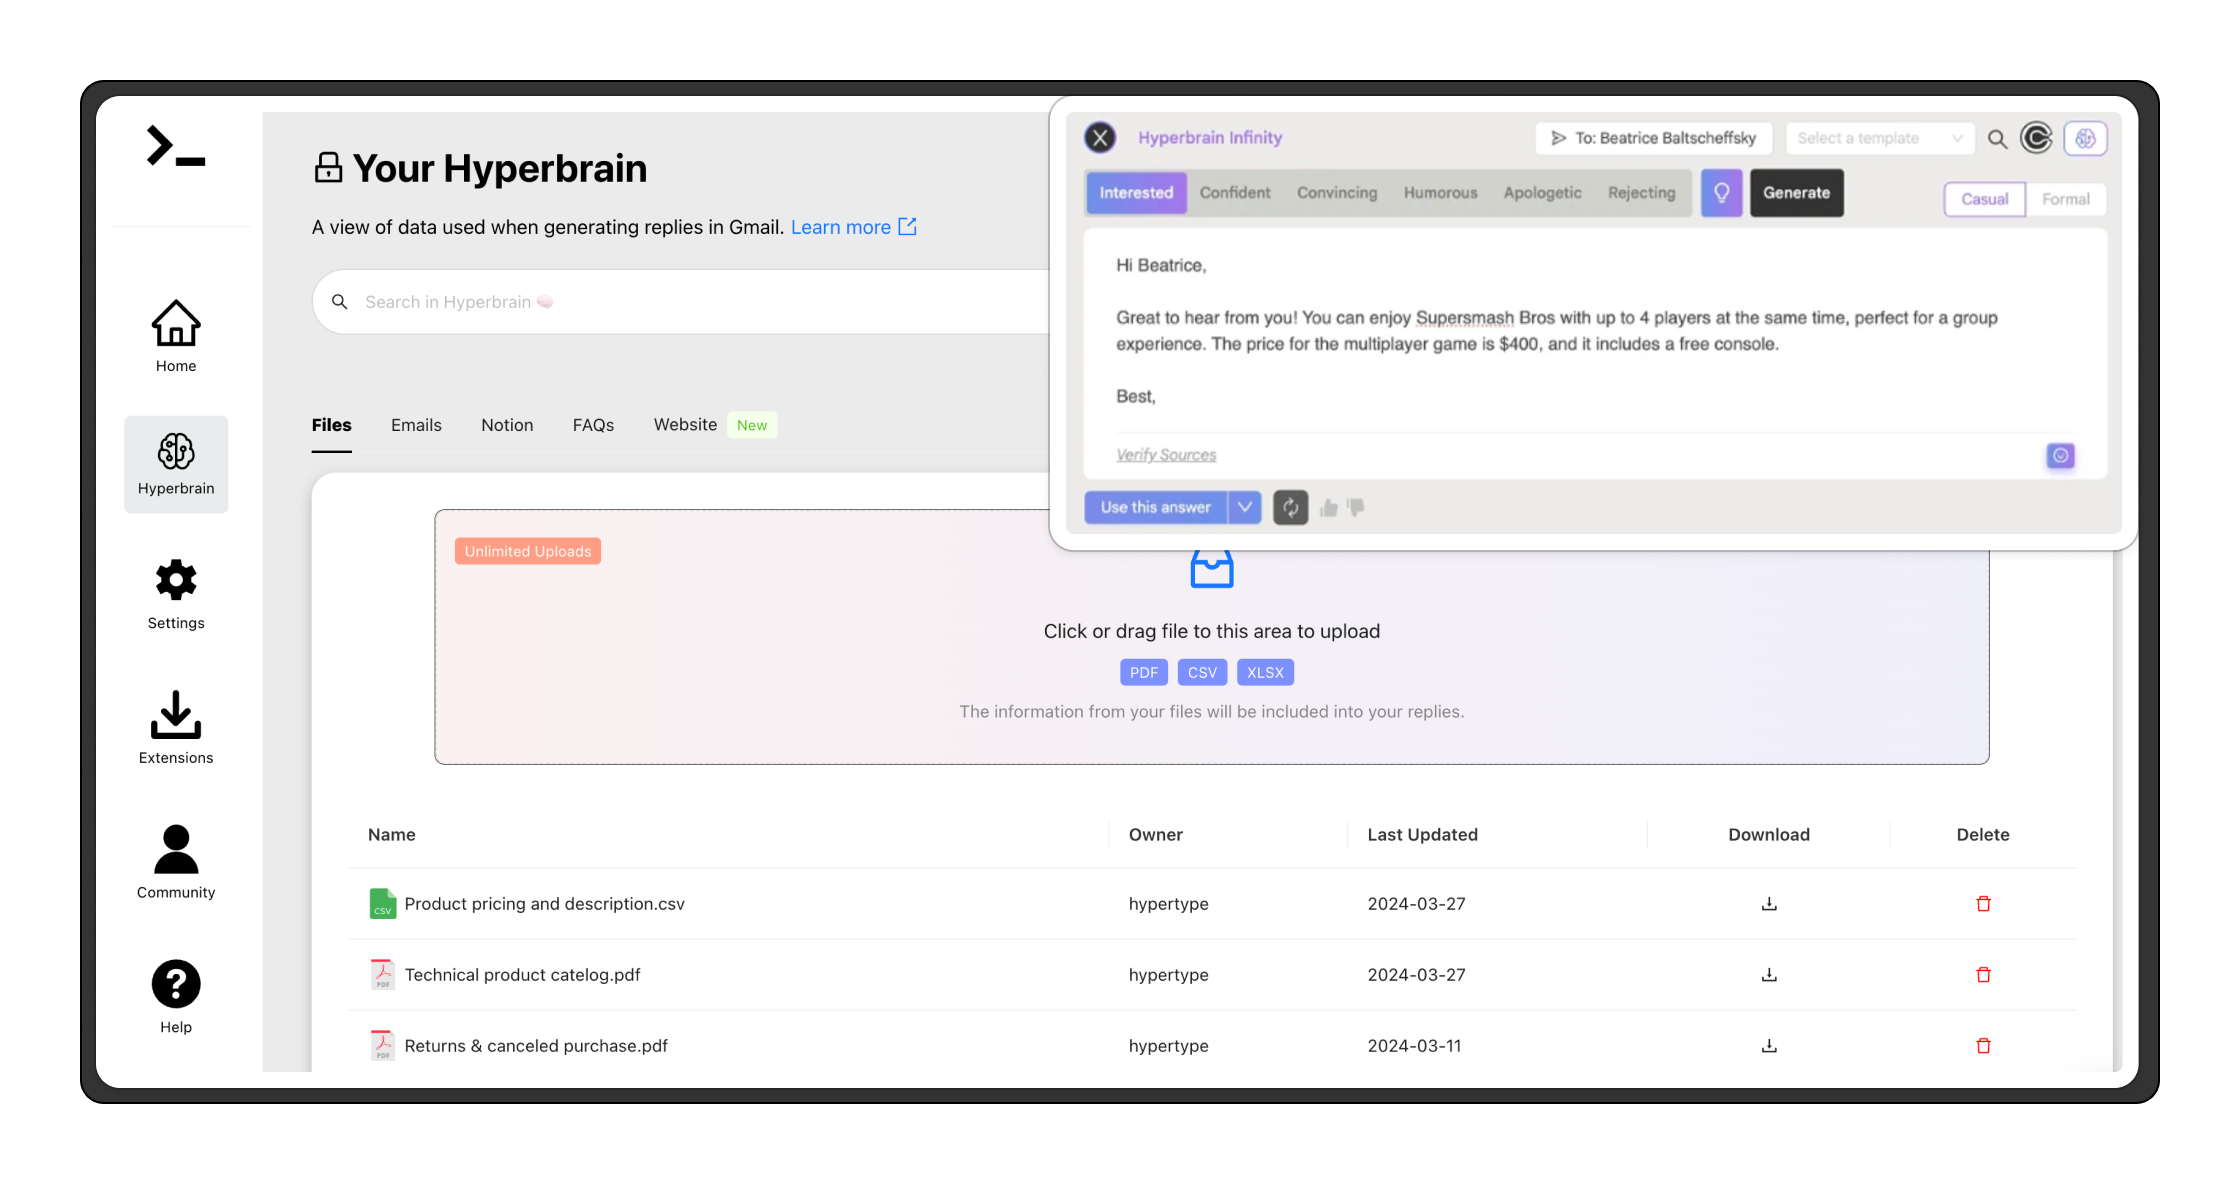Open the Select a template dropdown
Screen dimensions: 2240x1184
coord(1878,138)
